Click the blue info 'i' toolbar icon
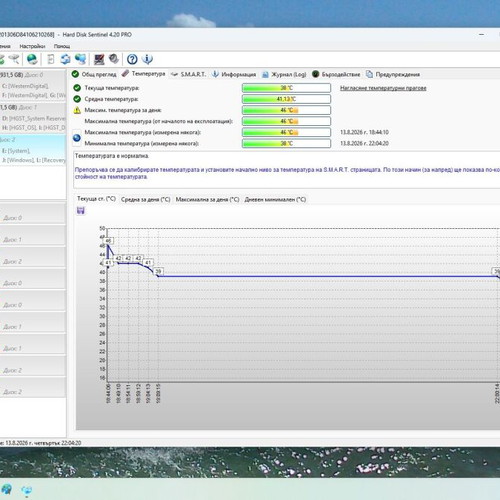 (x=147, y=59)
